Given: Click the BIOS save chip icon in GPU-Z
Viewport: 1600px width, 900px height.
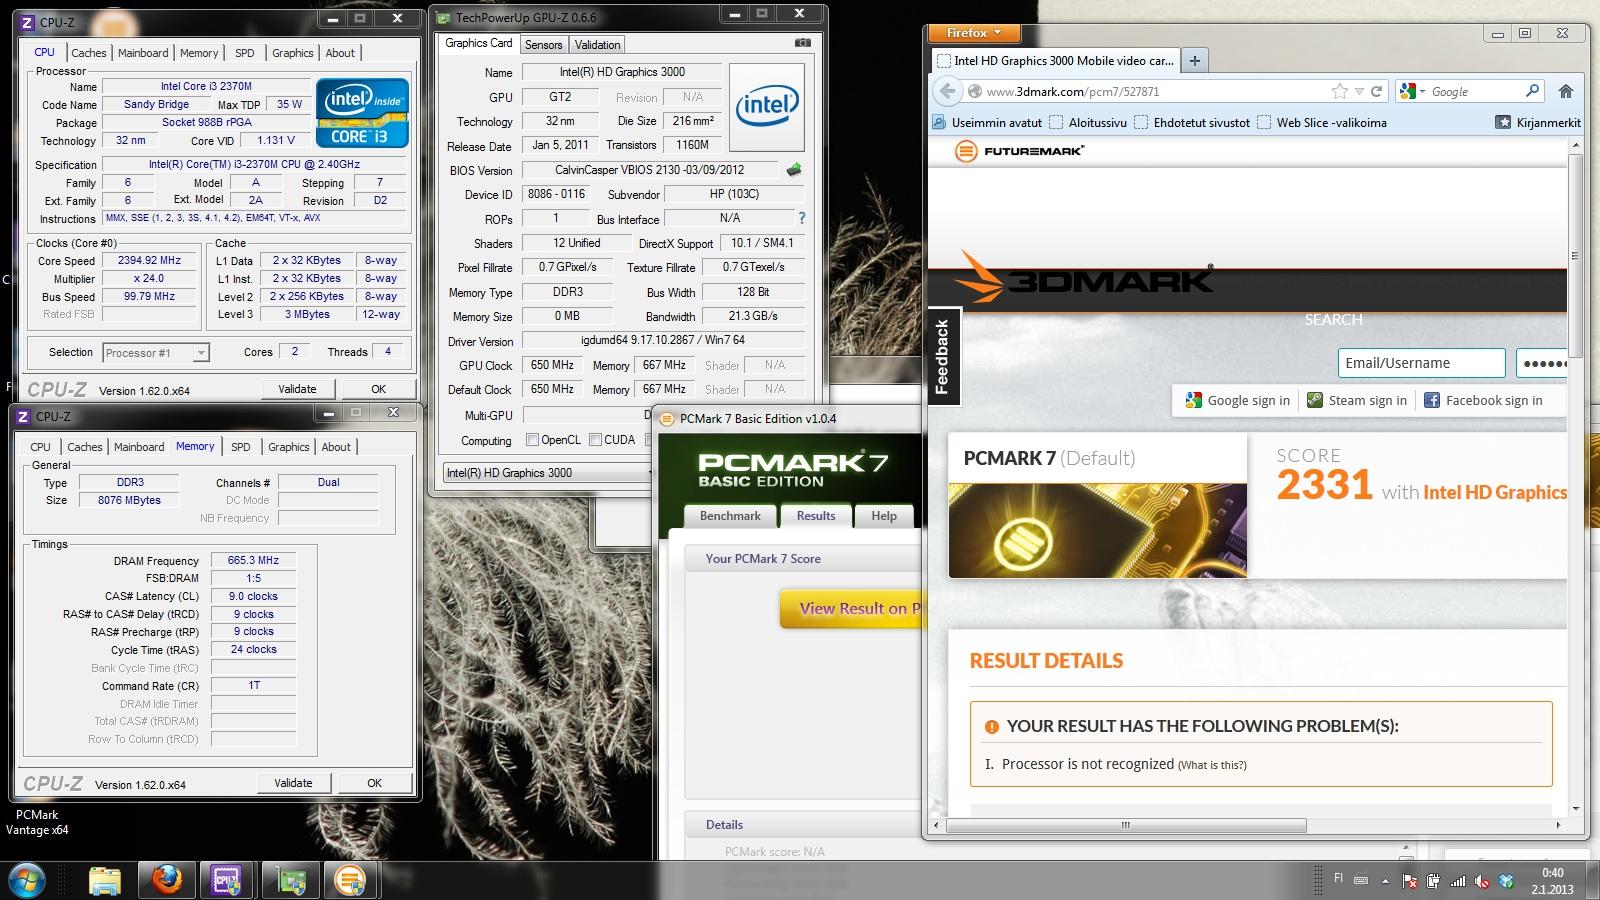Looking at the screenshot, I should click(794, 170).
